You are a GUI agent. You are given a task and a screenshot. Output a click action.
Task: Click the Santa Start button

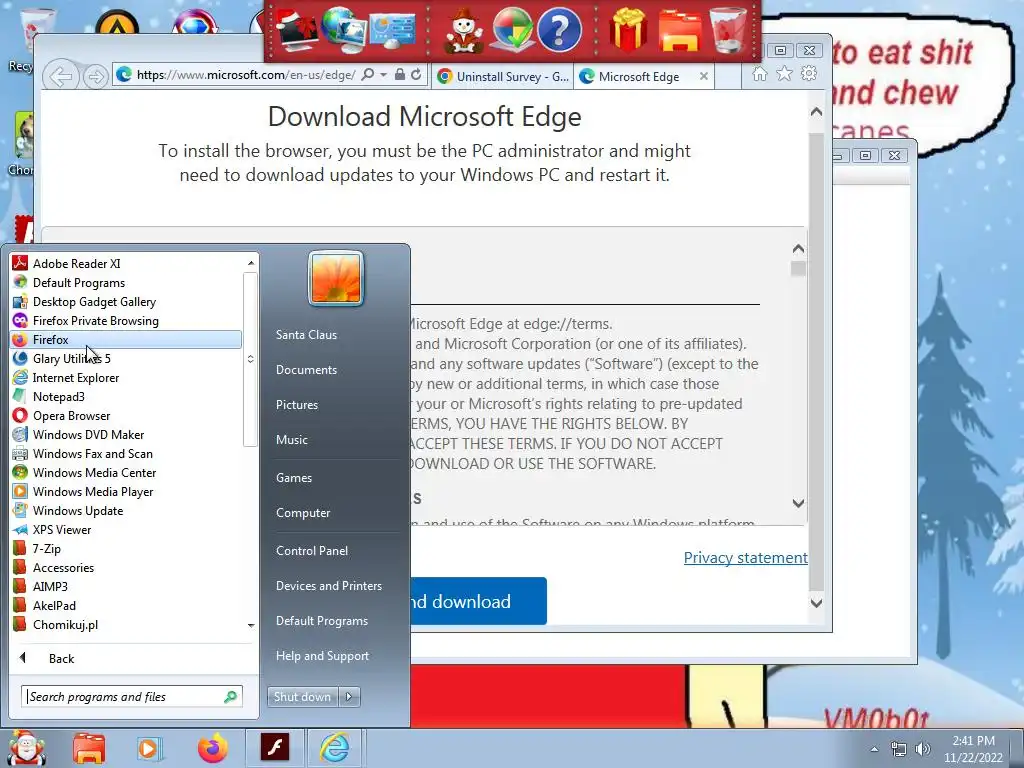[x=25, y=748]
